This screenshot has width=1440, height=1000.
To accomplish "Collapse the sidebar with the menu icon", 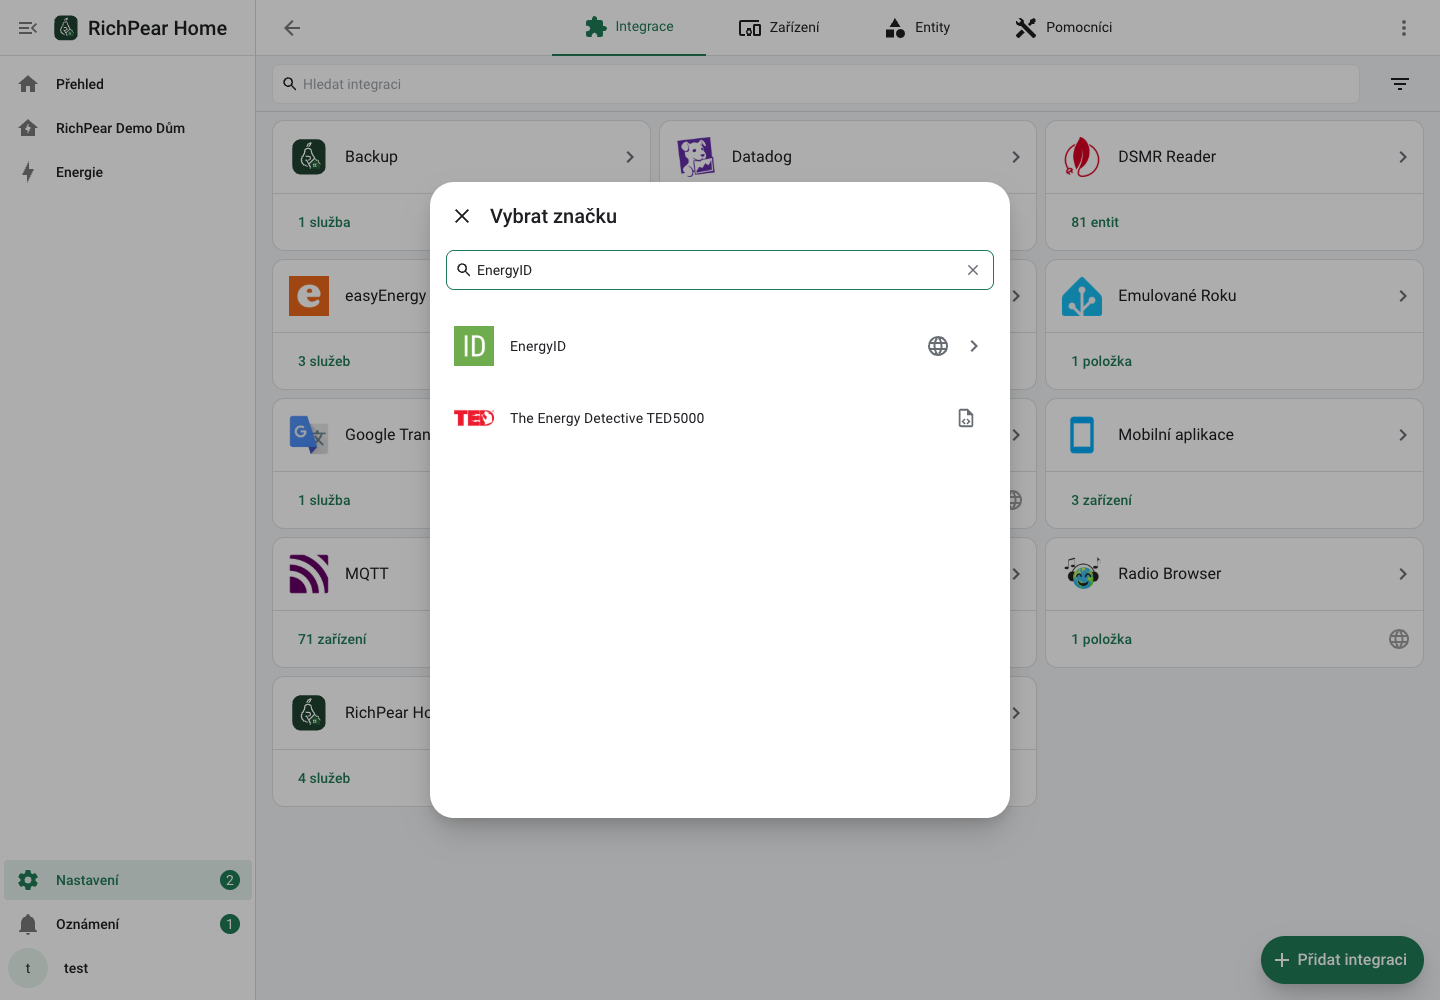I will tap(28, 28).
